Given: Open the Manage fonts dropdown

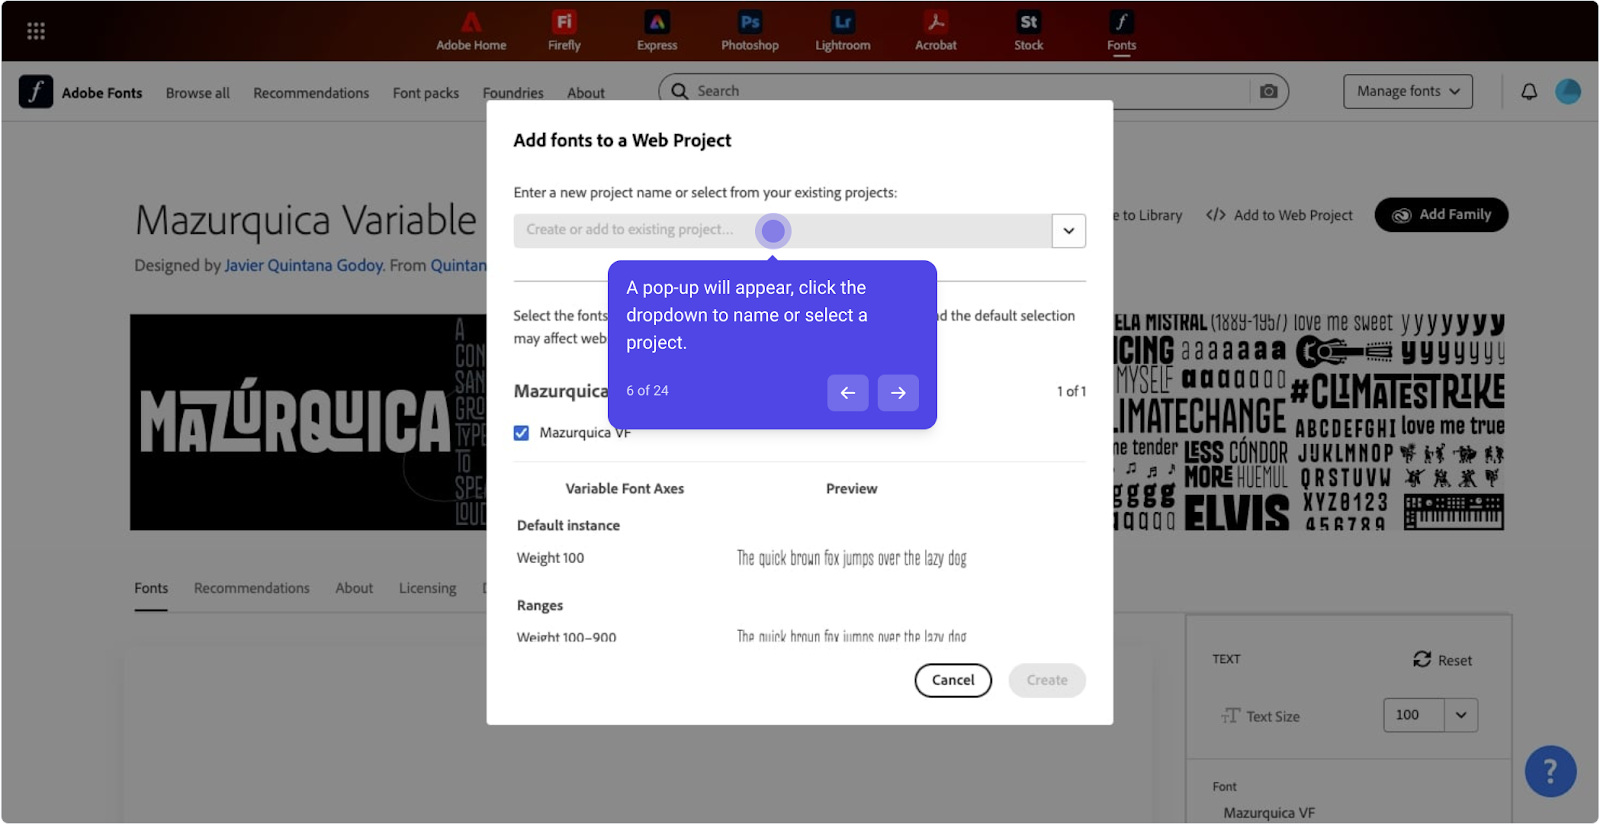Looking at the screenshot, I should (x=1407, y=92).
